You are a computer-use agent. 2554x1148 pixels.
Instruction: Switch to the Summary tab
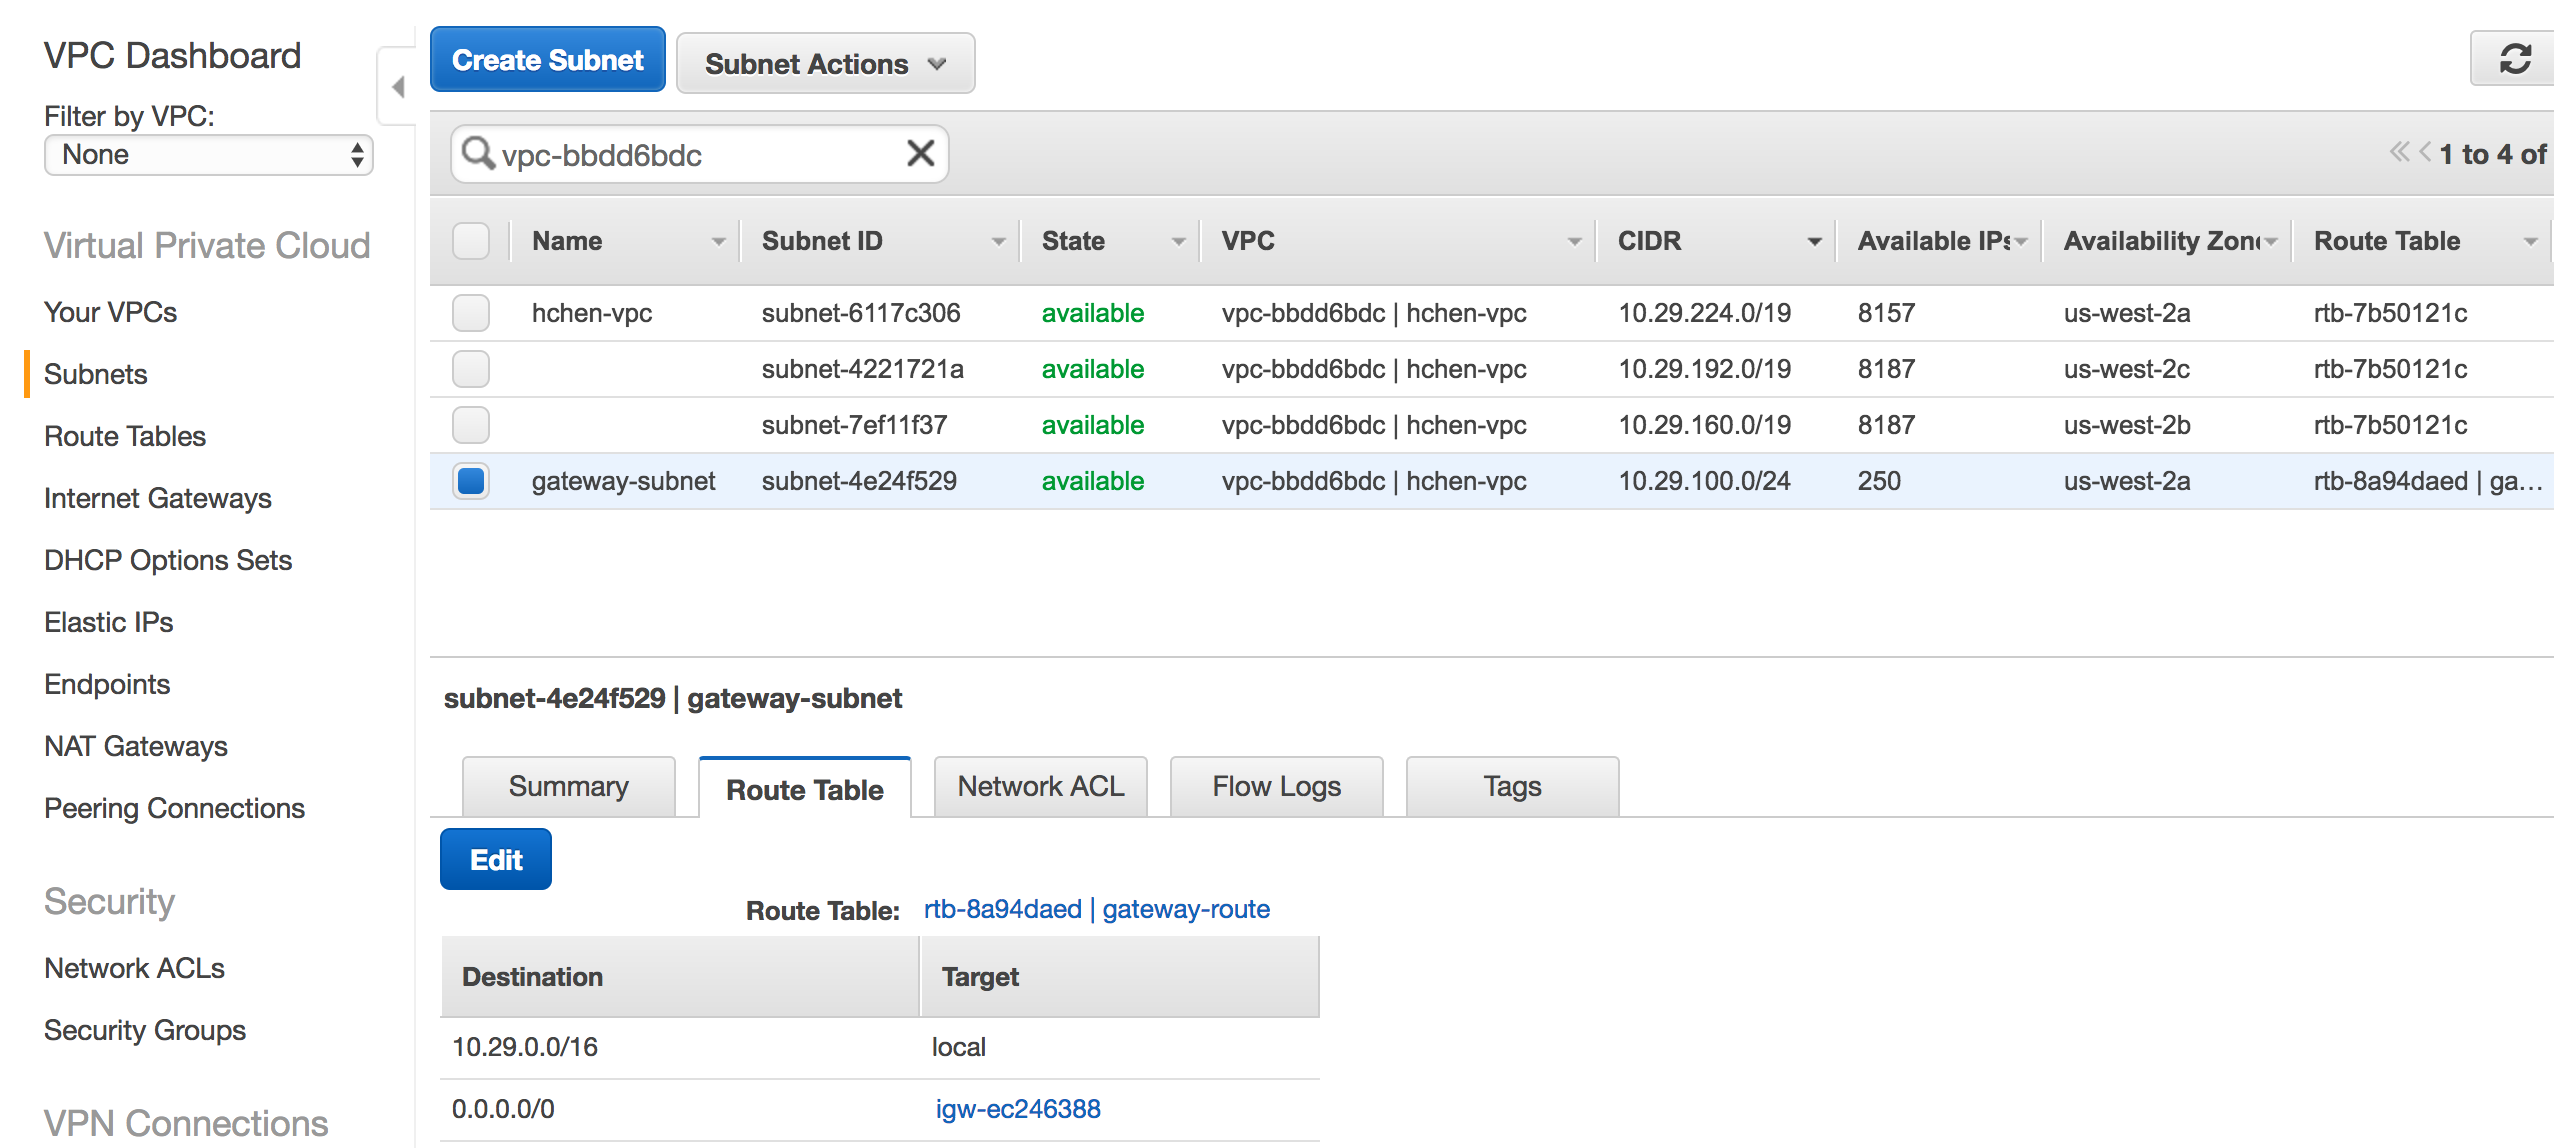pos(568,787)
